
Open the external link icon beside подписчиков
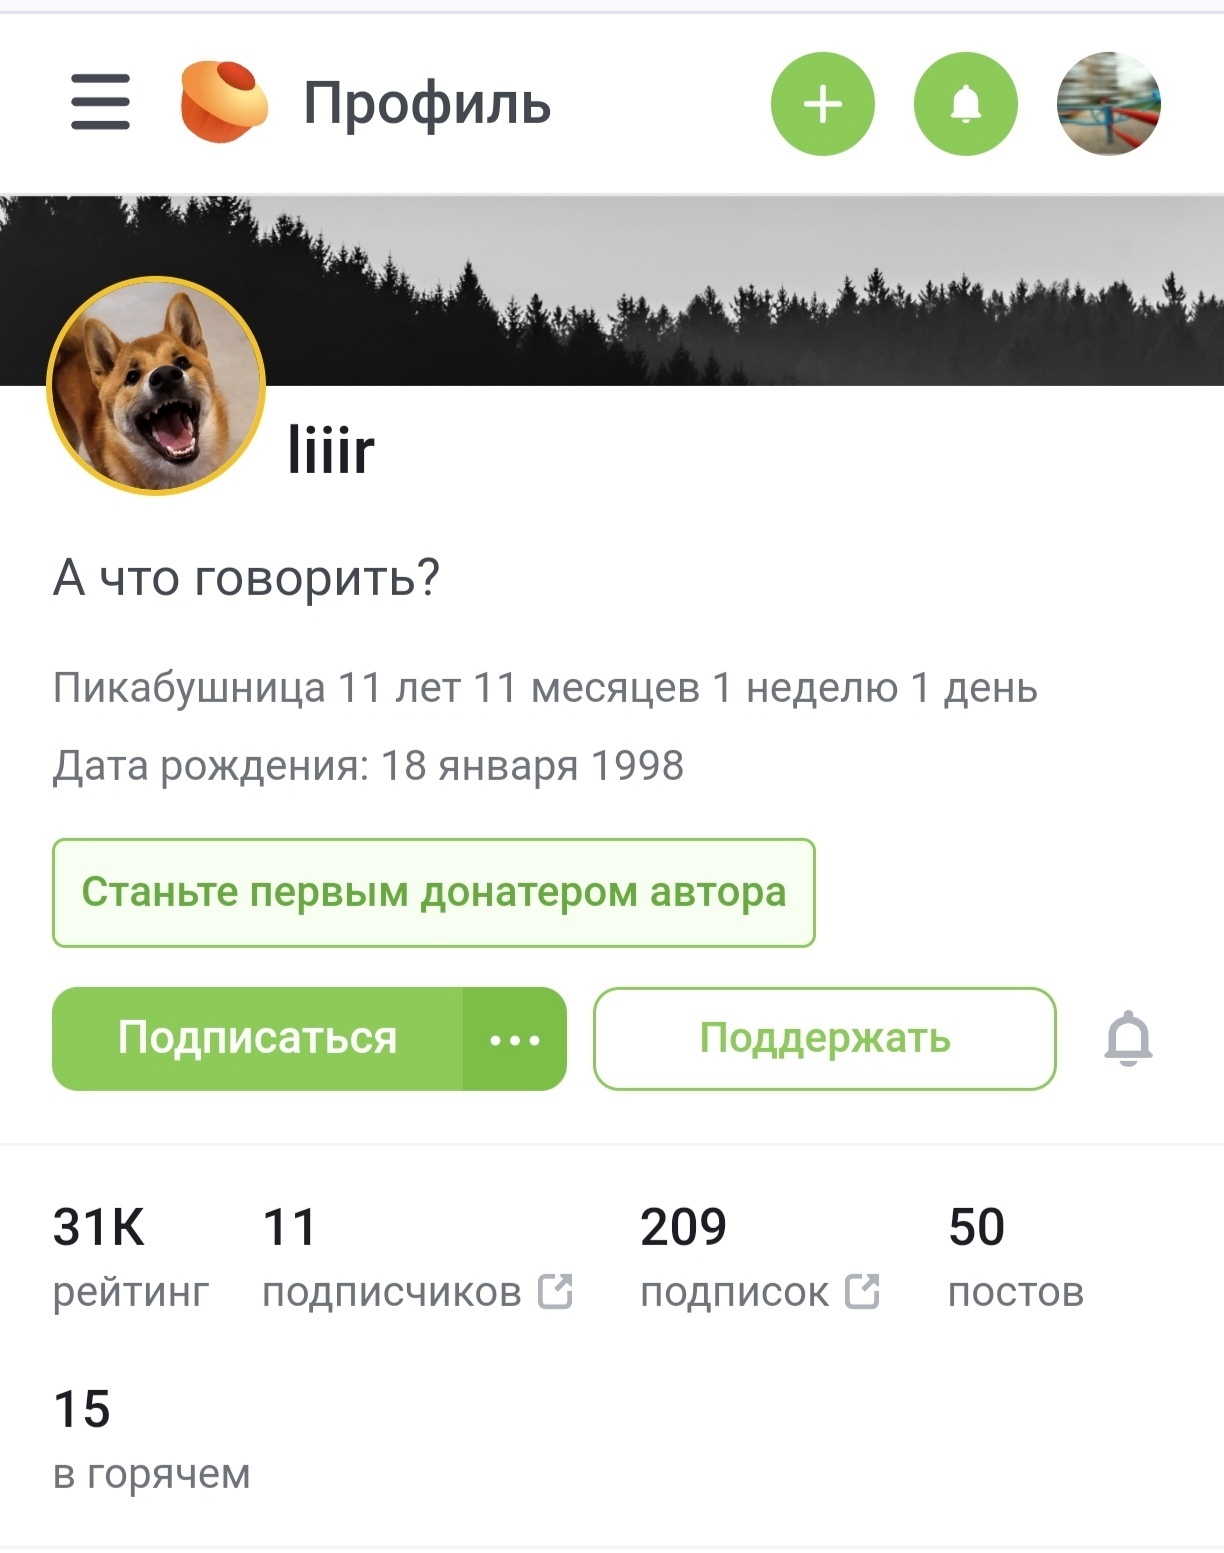coord(555,1292)
